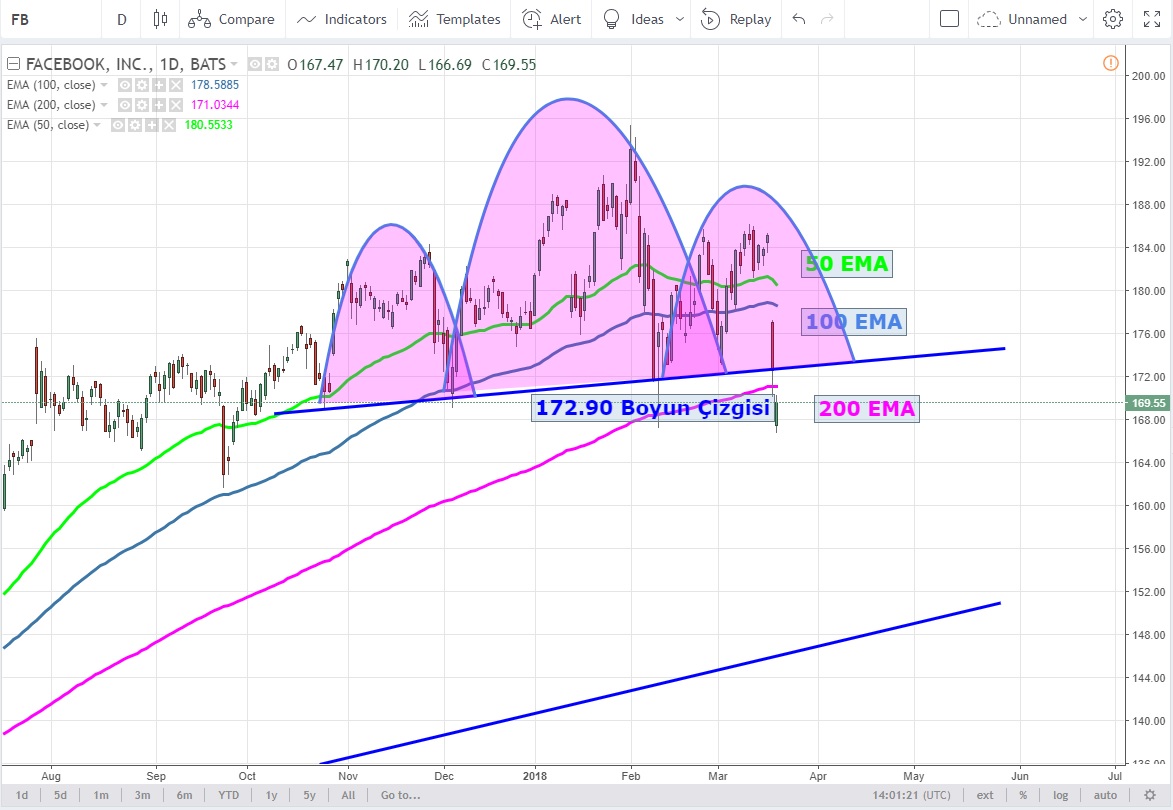Select the 1m time range

click(101, 795)
